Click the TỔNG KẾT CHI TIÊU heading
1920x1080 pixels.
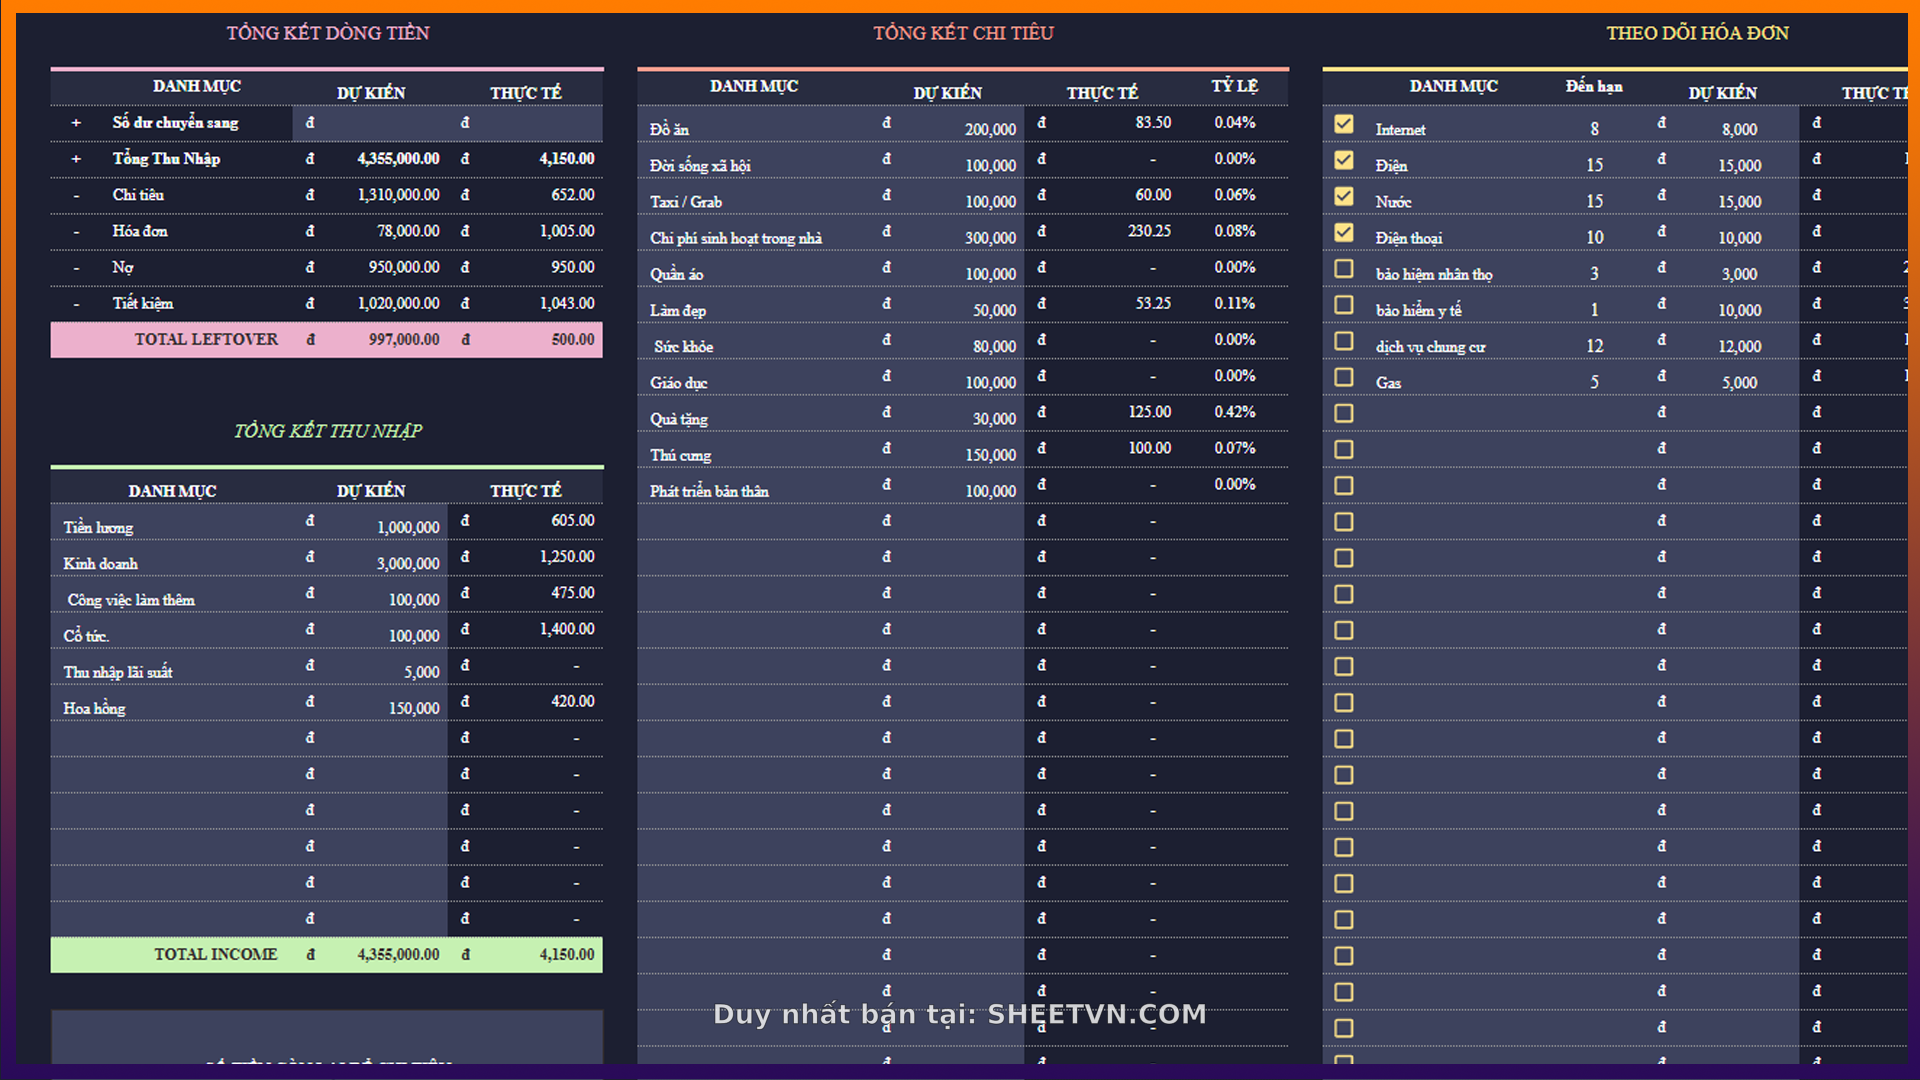(x=963, y=33)
